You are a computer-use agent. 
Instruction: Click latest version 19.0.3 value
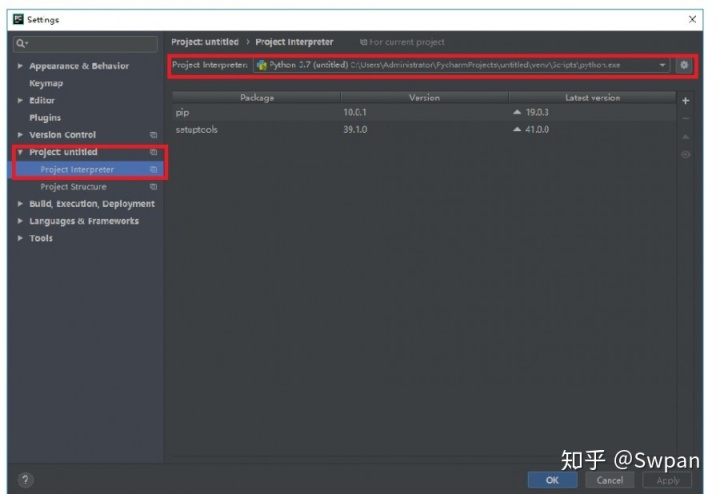(537, 112)
